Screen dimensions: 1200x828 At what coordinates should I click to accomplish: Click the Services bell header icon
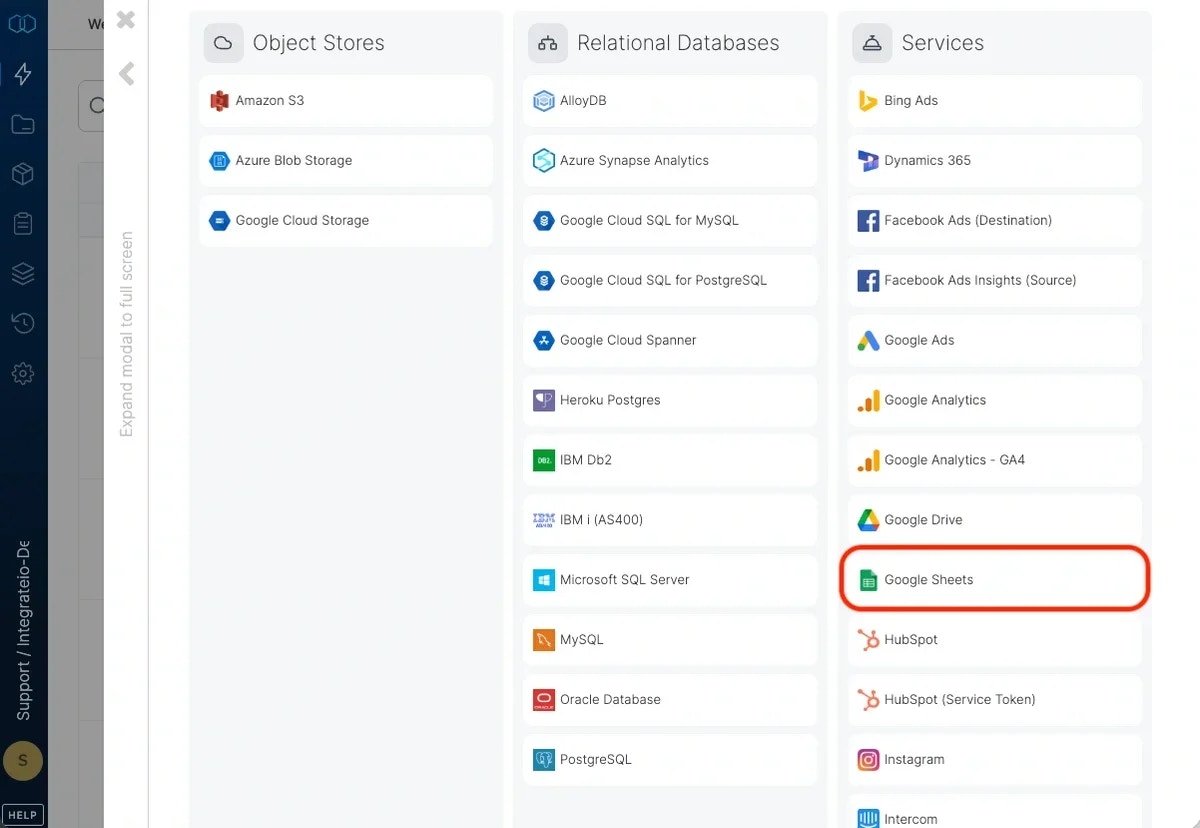(871, 44)
